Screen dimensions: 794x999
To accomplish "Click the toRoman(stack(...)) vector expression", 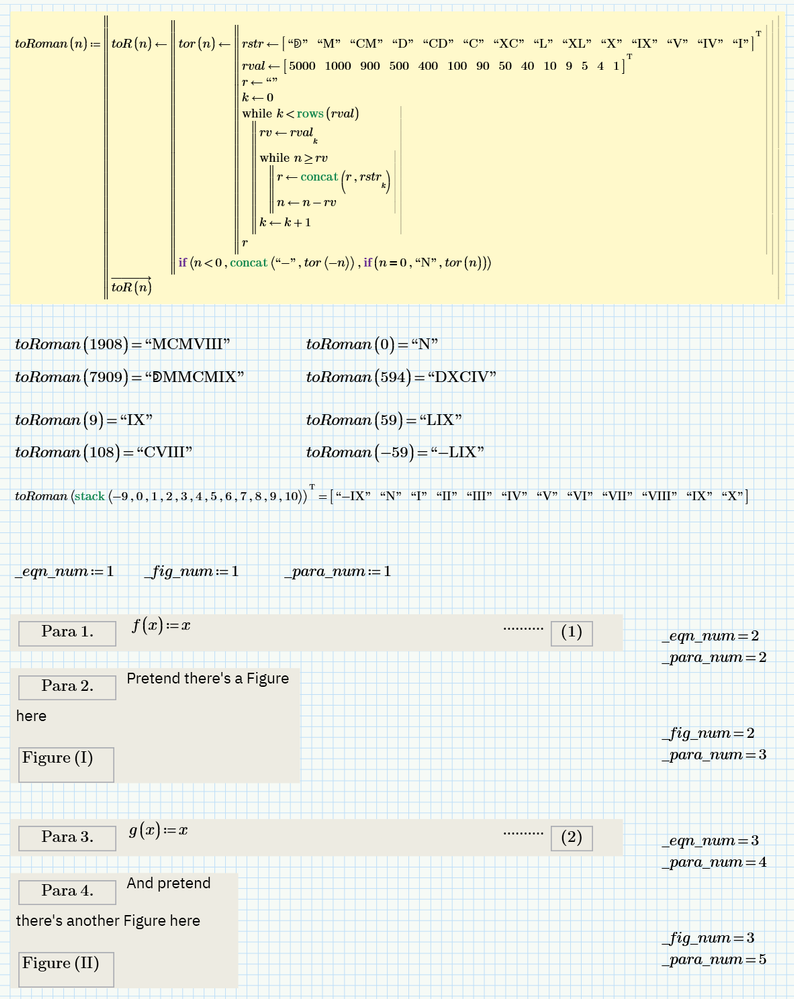I will pyautogui.click(x=380, y=496).
